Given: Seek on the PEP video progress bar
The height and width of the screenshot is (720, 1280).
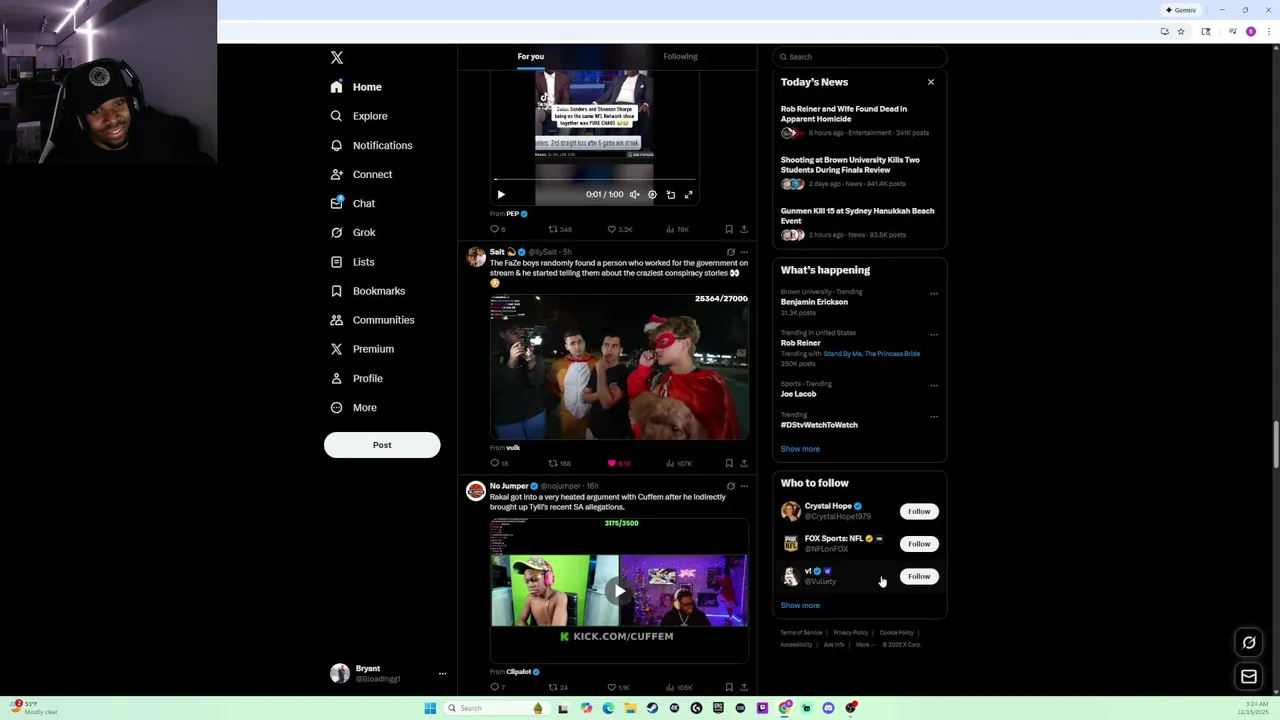Looking at the screenshot, I should (595, 180).
